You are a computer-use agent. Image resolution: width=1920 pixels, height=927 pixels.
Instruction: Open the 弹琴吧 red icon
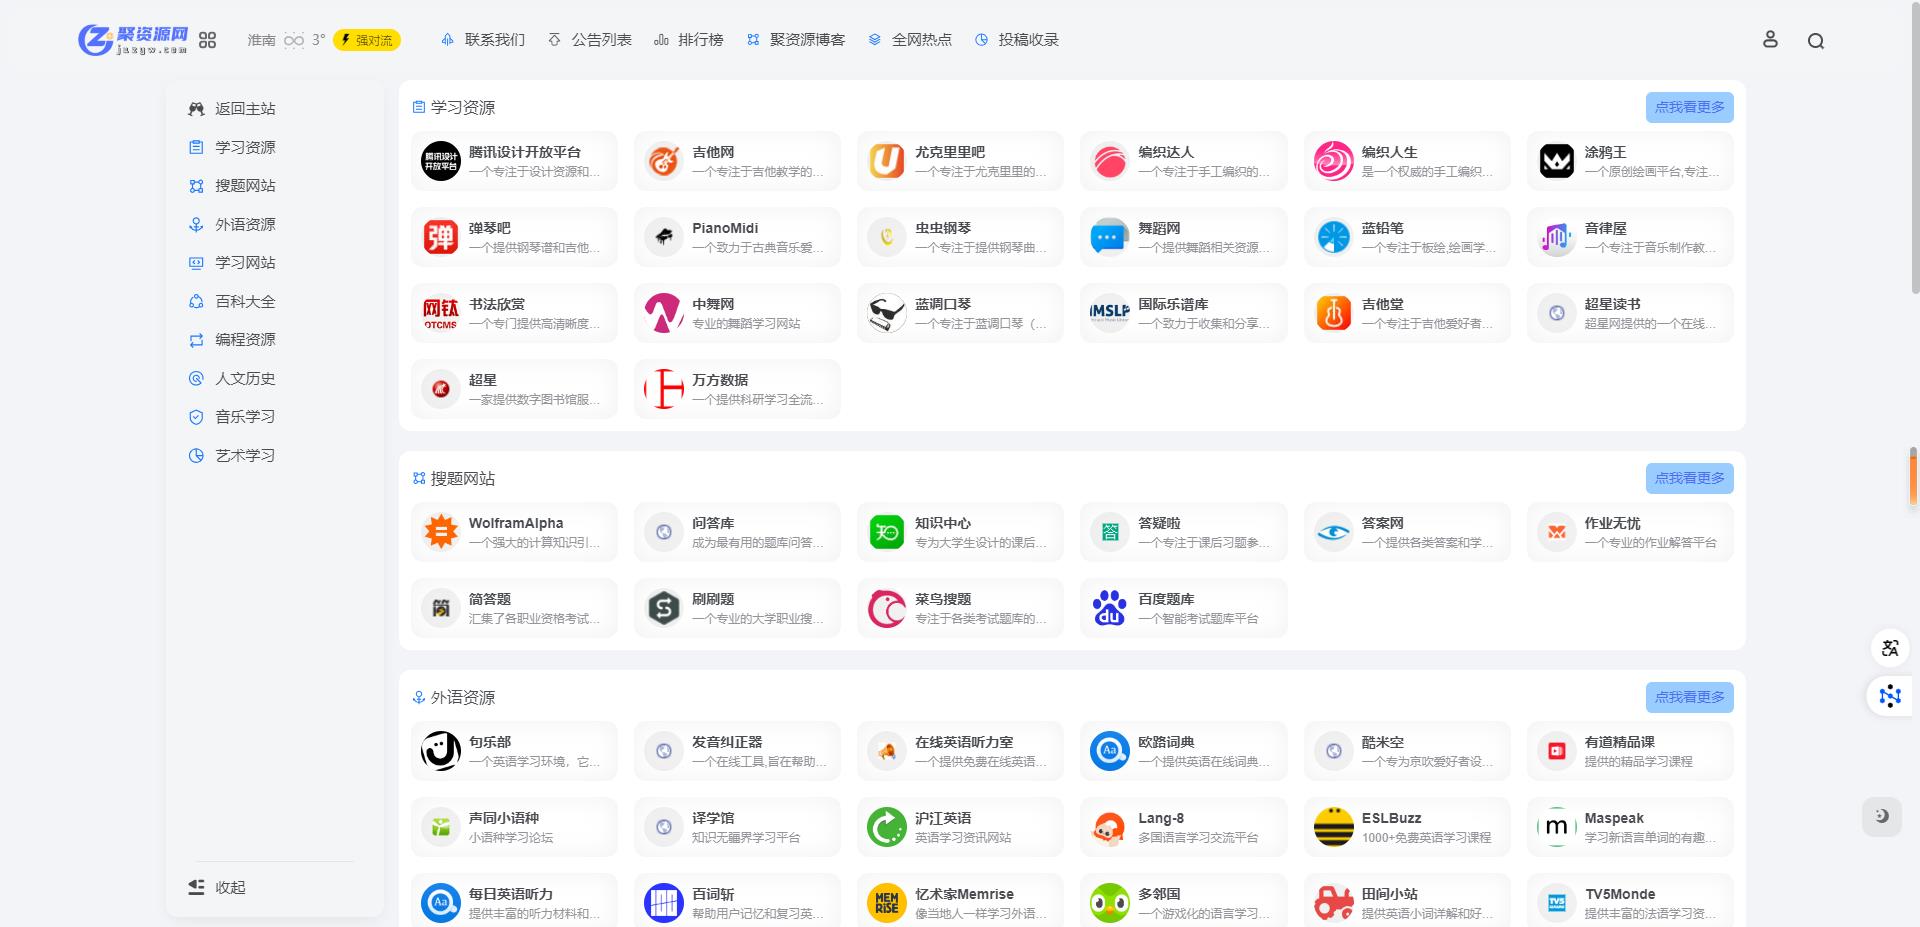point(441,237)
